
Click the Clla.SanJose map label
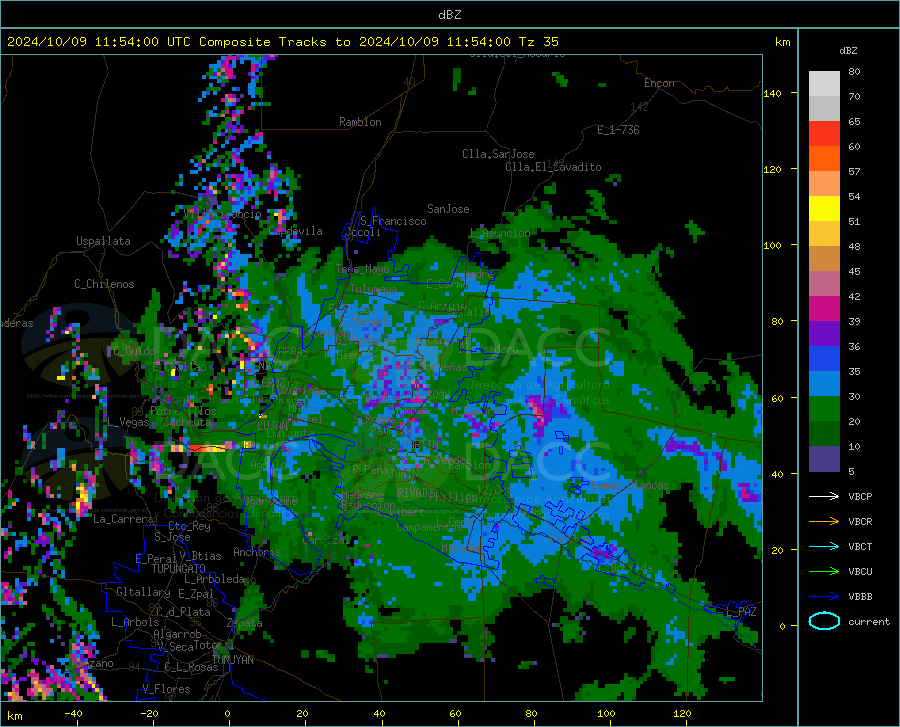pos(498,154)
